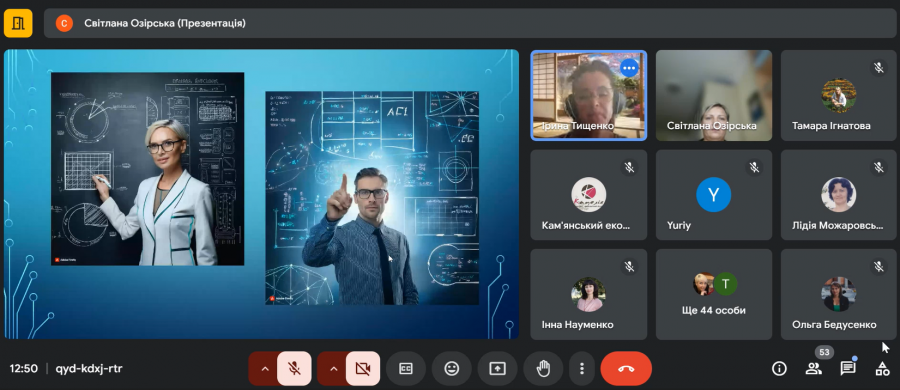The image size is (900, 390).
Task: Open the three-dot more options menu
Action: pos(582,368)
